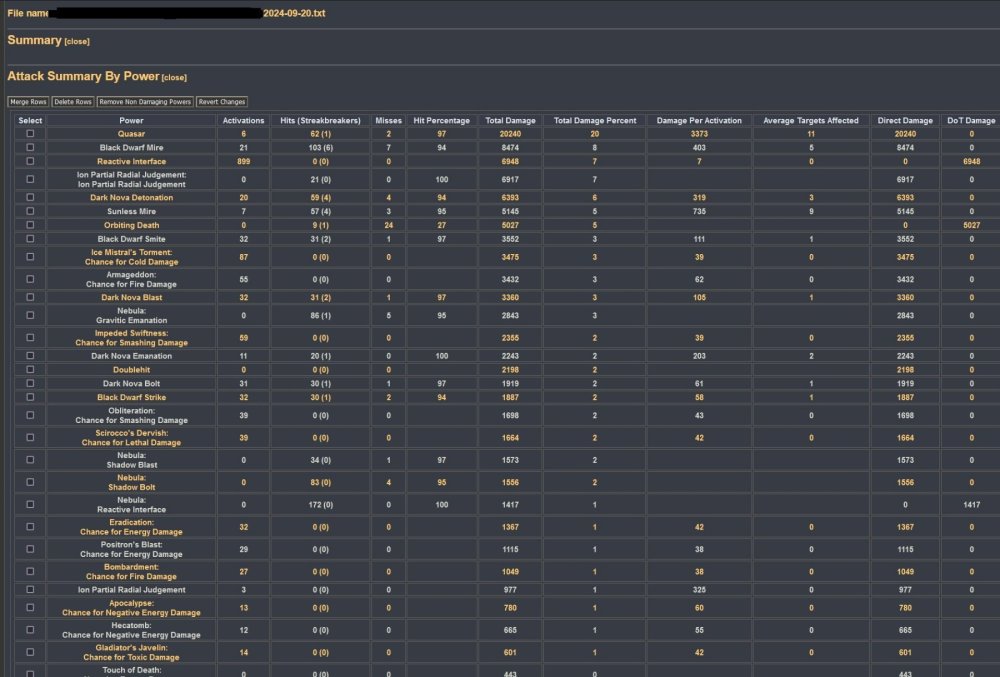Click the Average Targets Affected header
1000x677 pixels.
pyautogui.click(x=811, y=120)
